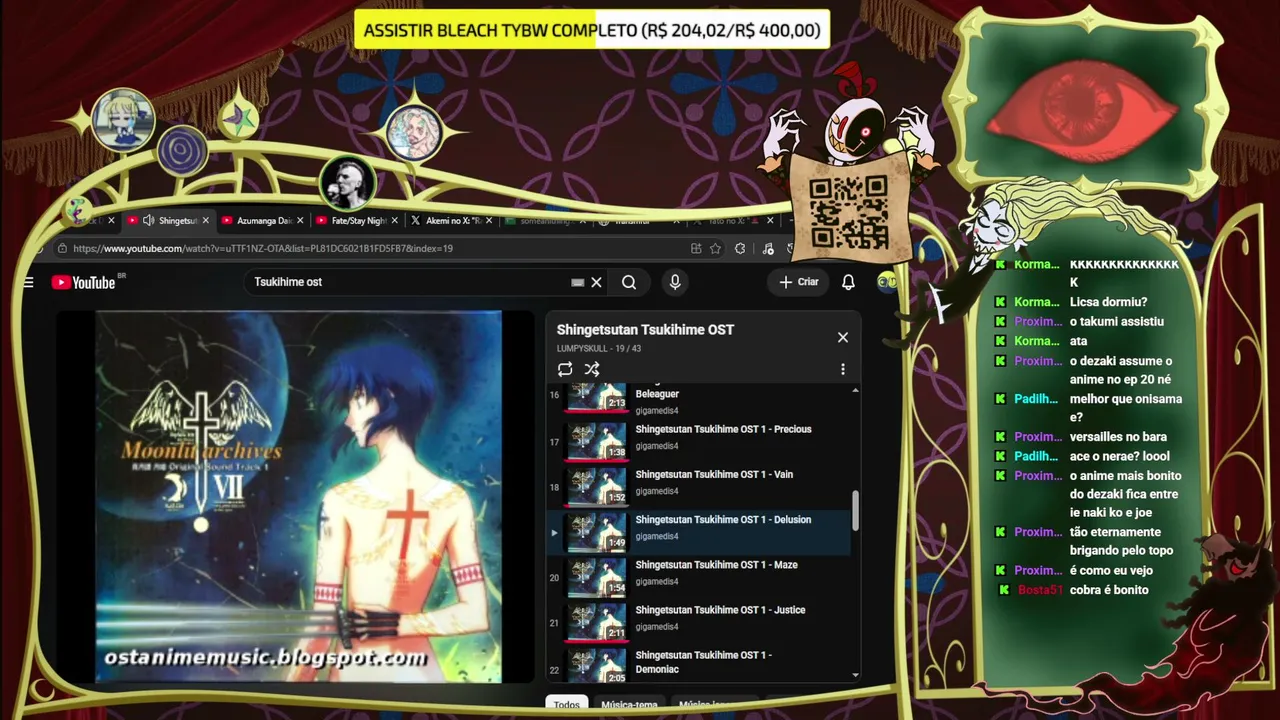Image resolution: width=1280 pixels, height=720 pixels.
Task: Switch to the Azumanga Daioh browser tab
Action: point(264,221)
